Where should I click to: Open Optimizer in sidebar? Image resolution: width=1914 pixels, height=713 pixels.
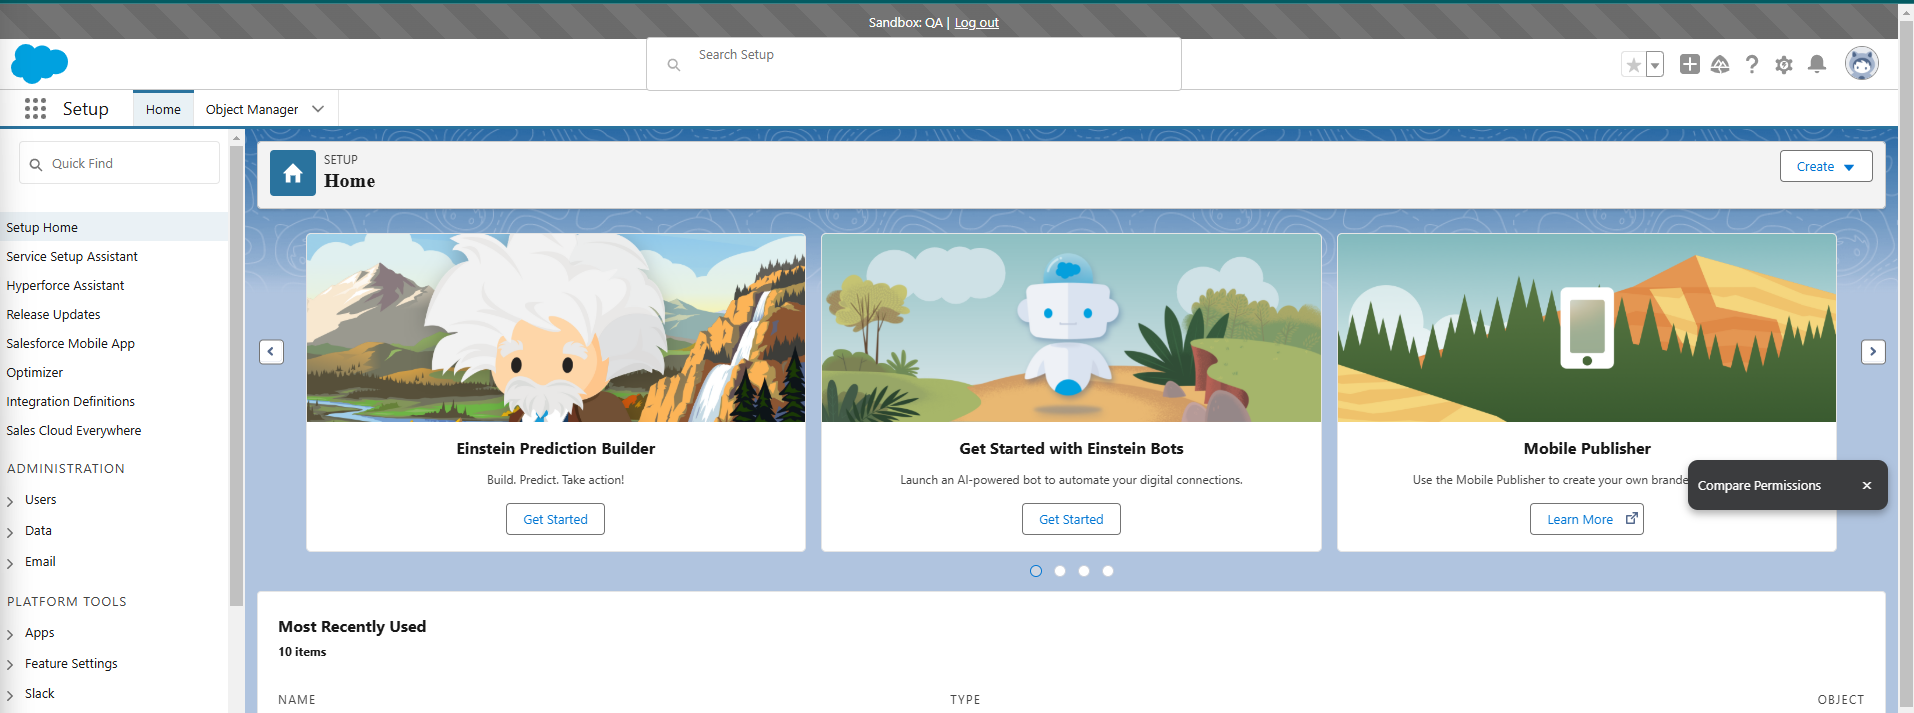[x=34, y=372]
